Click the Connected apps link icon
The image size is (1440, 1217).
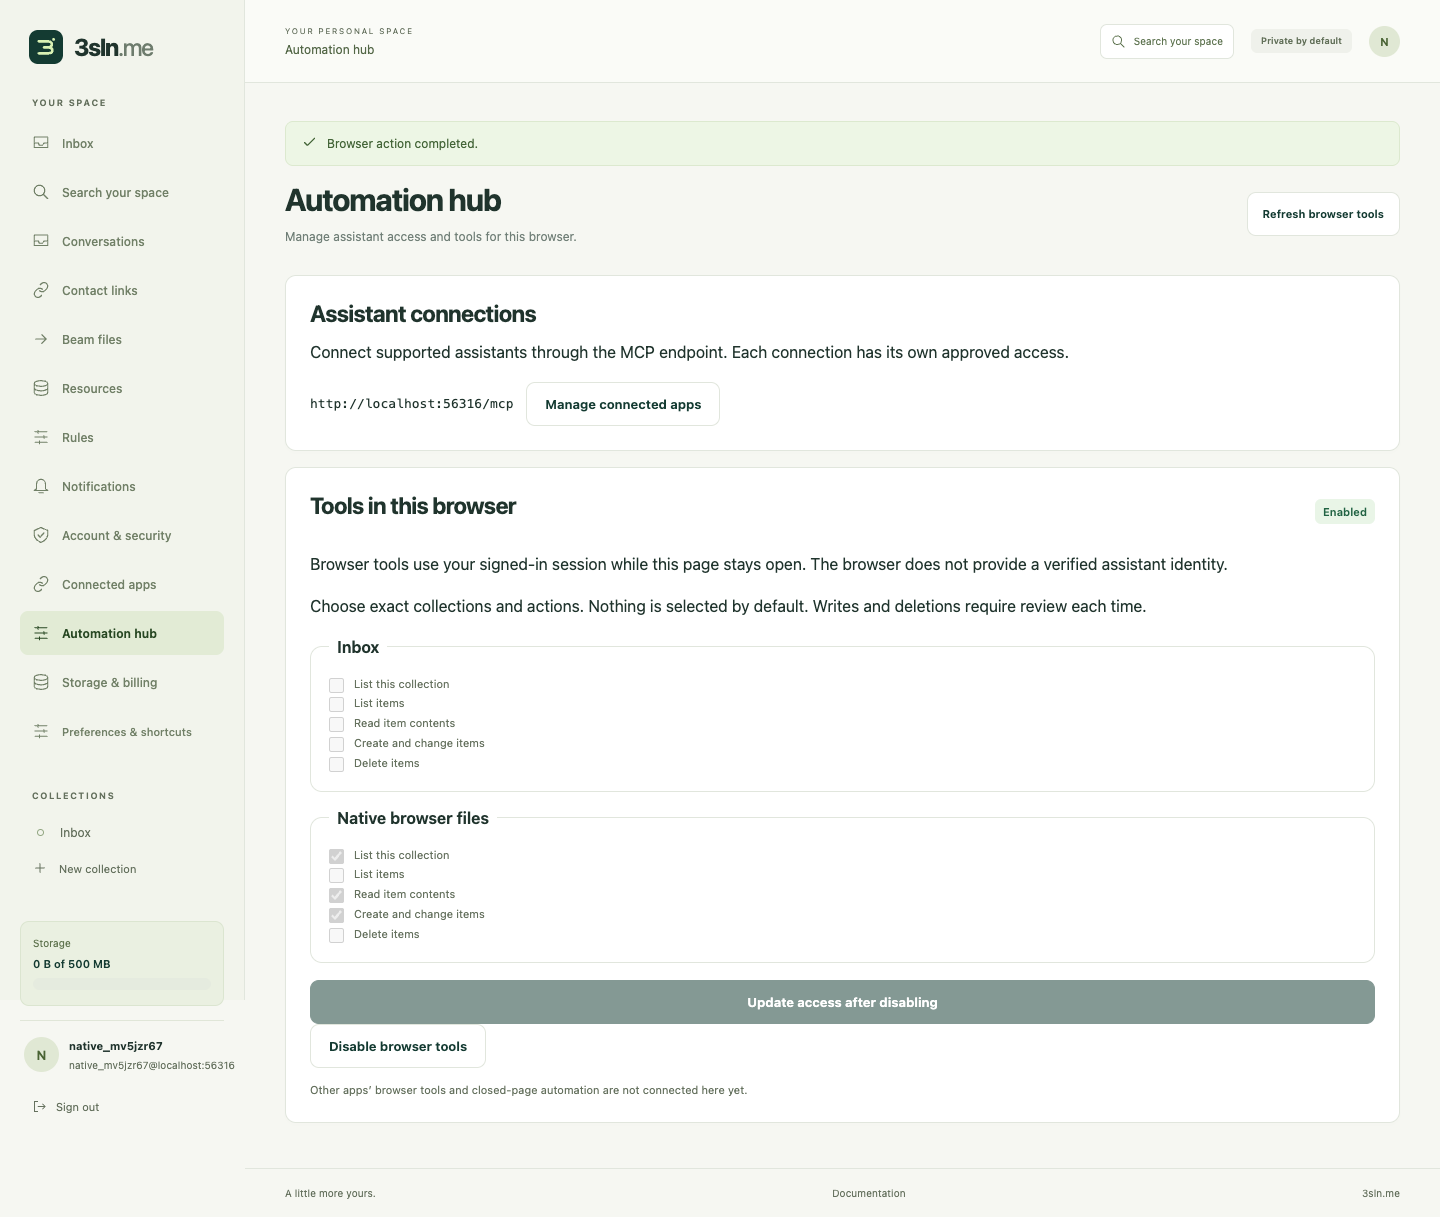coord(41,584)
